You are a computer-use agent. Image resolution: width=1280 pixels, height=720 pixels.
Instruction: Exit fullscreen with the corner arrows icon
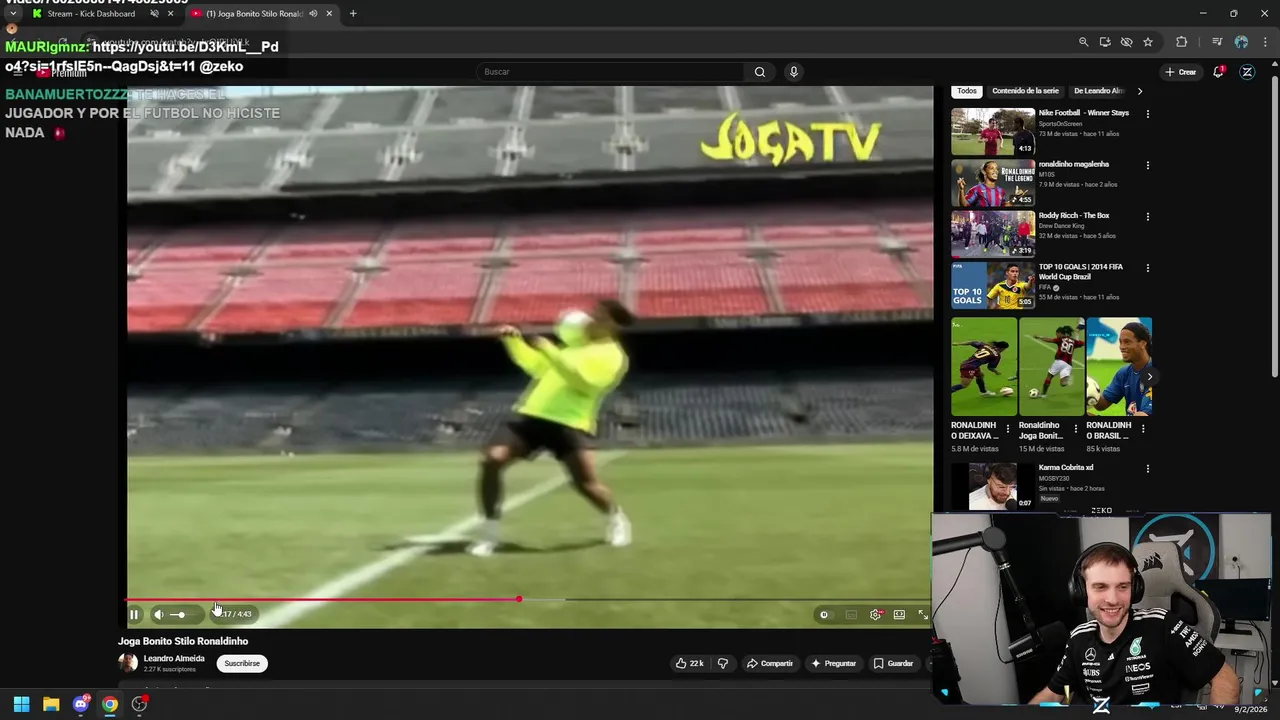click(x=922, y=614)
